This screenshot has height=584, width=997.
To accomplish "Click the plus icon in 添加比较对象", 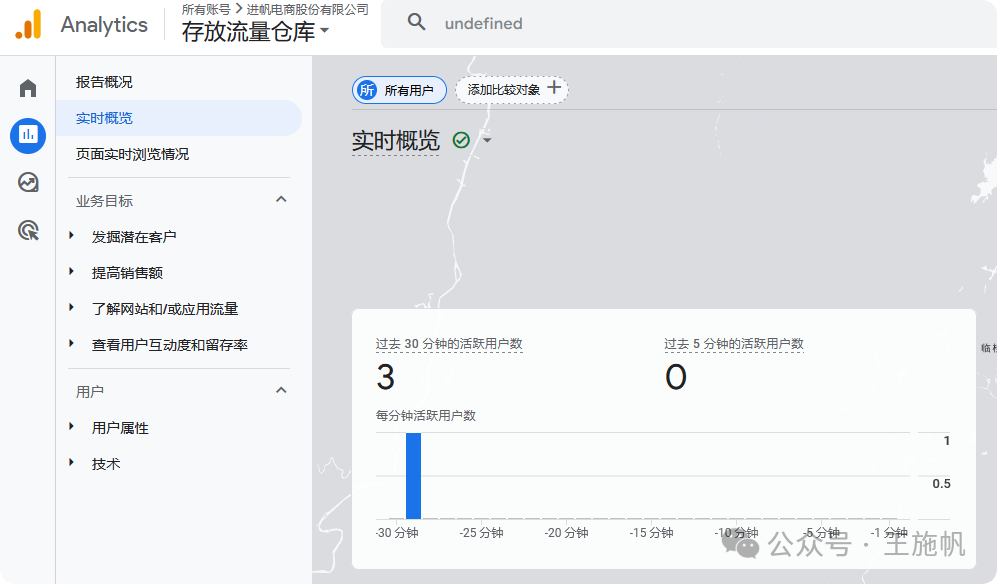I will (x=554, y=88).
